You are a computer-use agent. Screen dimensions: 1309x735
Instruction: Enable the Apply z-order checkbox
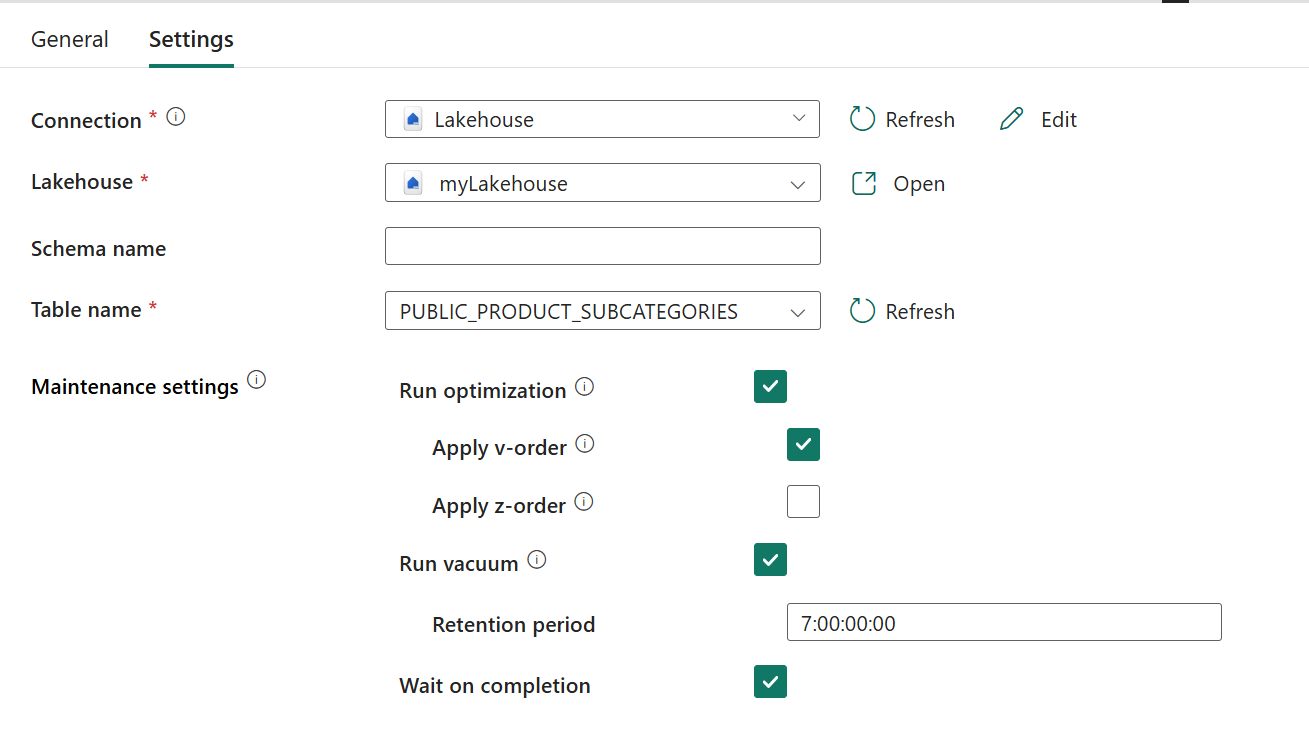803,501
